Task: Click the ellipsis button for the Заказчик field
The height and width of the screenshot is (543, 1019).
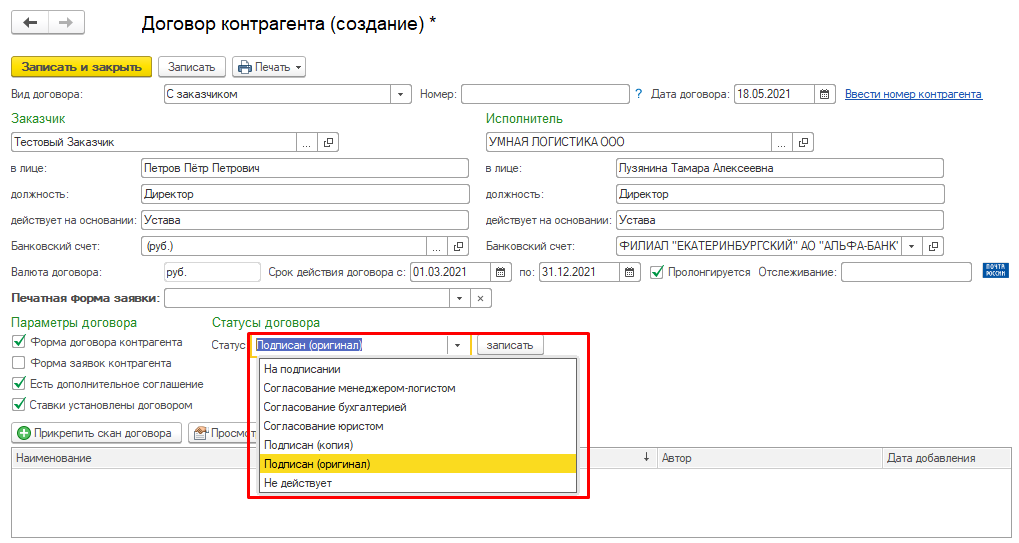Action: click(307, 142)
